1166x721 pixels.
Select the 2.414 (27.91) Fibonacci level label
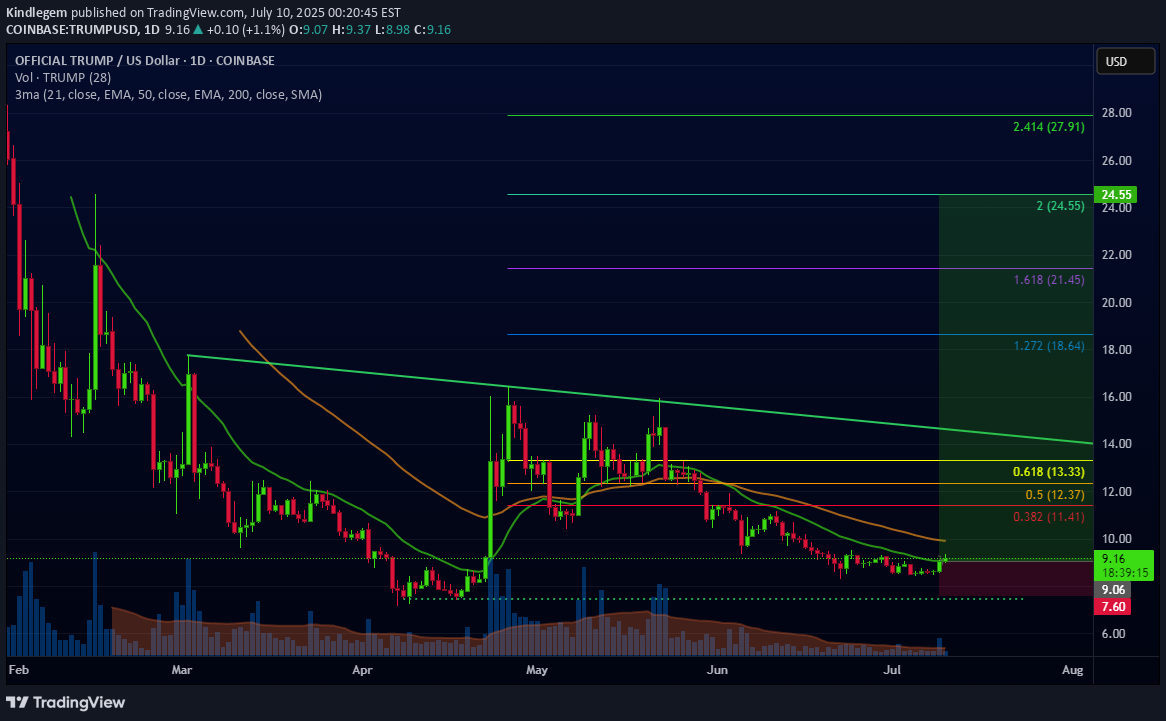tap(1048, 127)
